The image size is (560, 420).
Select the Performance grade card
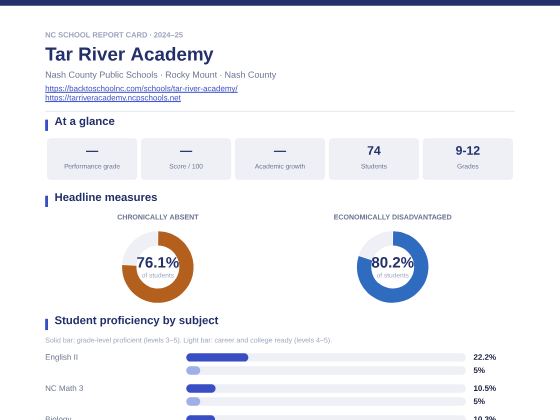(92, 159)
